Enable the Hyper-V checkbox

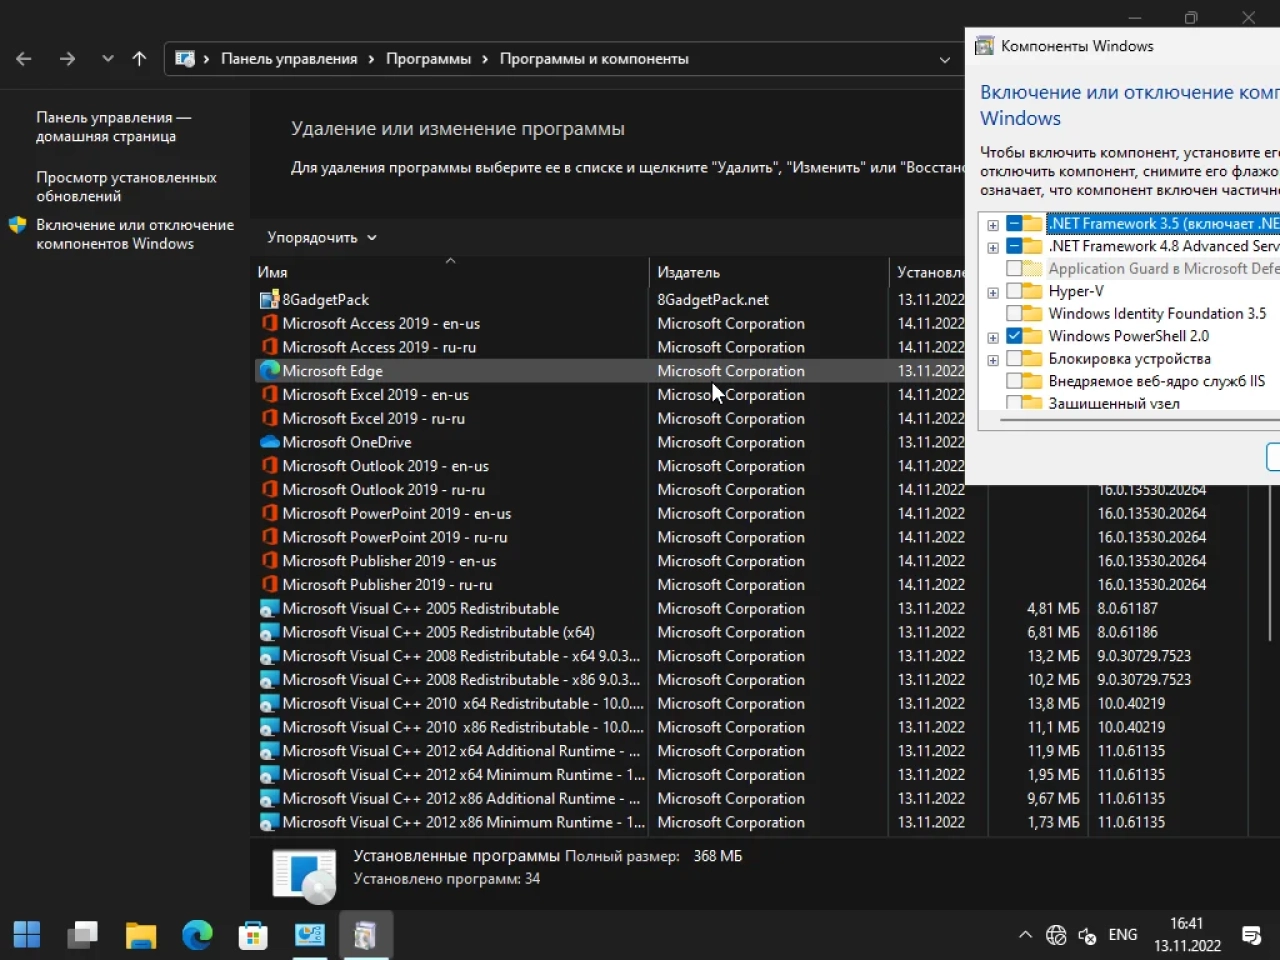point(1014,291)
